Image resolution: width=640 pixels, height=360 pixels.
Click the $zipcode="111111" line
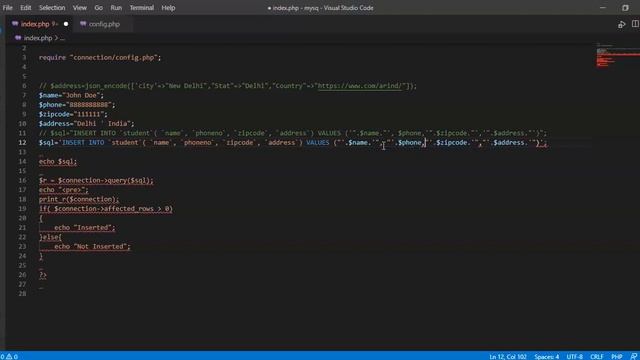point(73,114)
